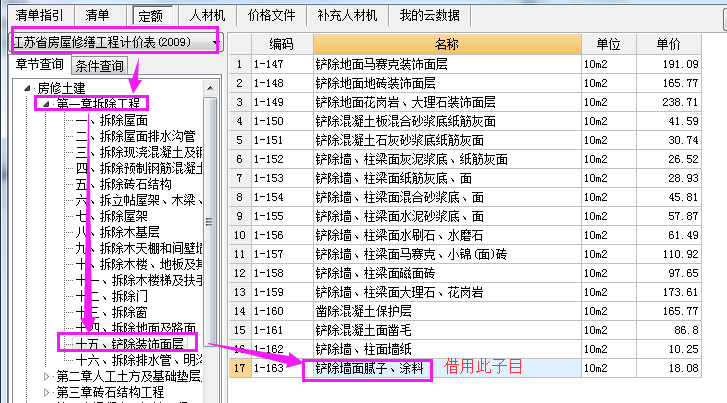
Task: Click price cell 191.09
Action: 669,64
